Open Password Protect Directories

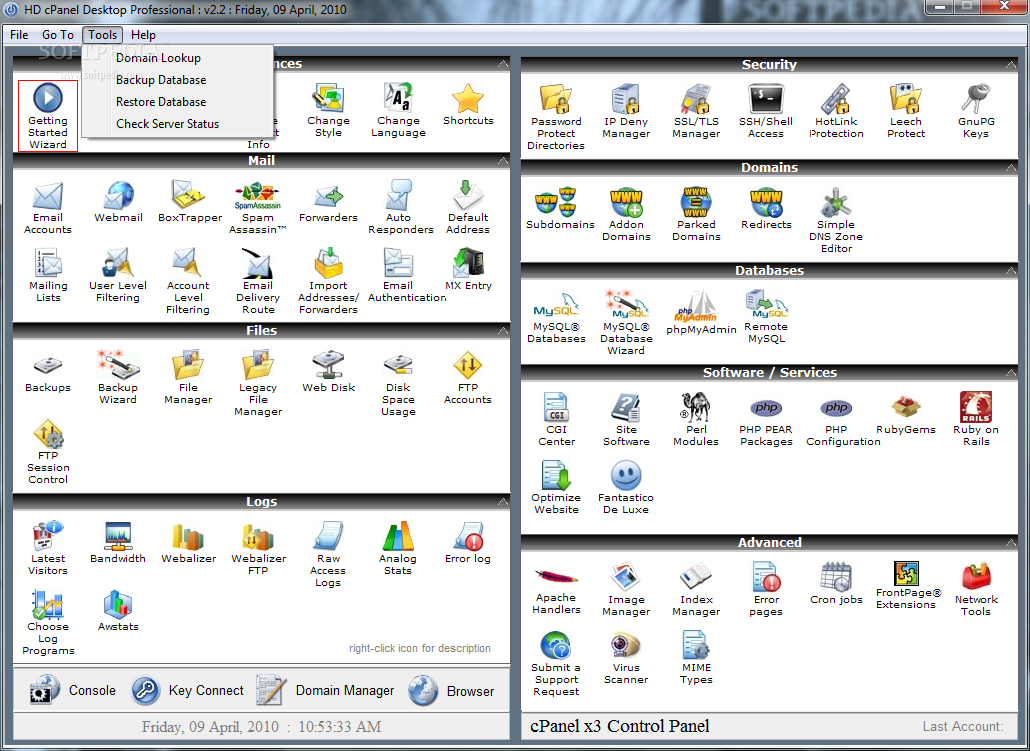pos(556,118)
